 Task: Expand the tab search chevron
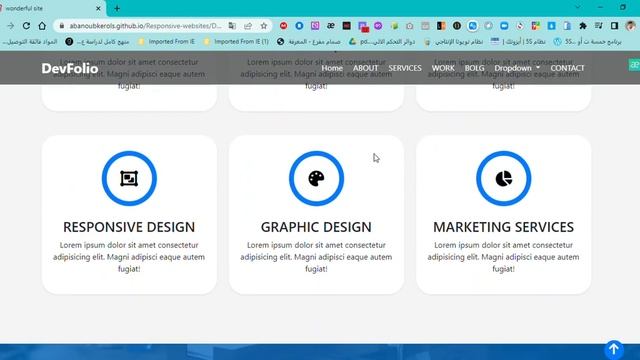578,7
